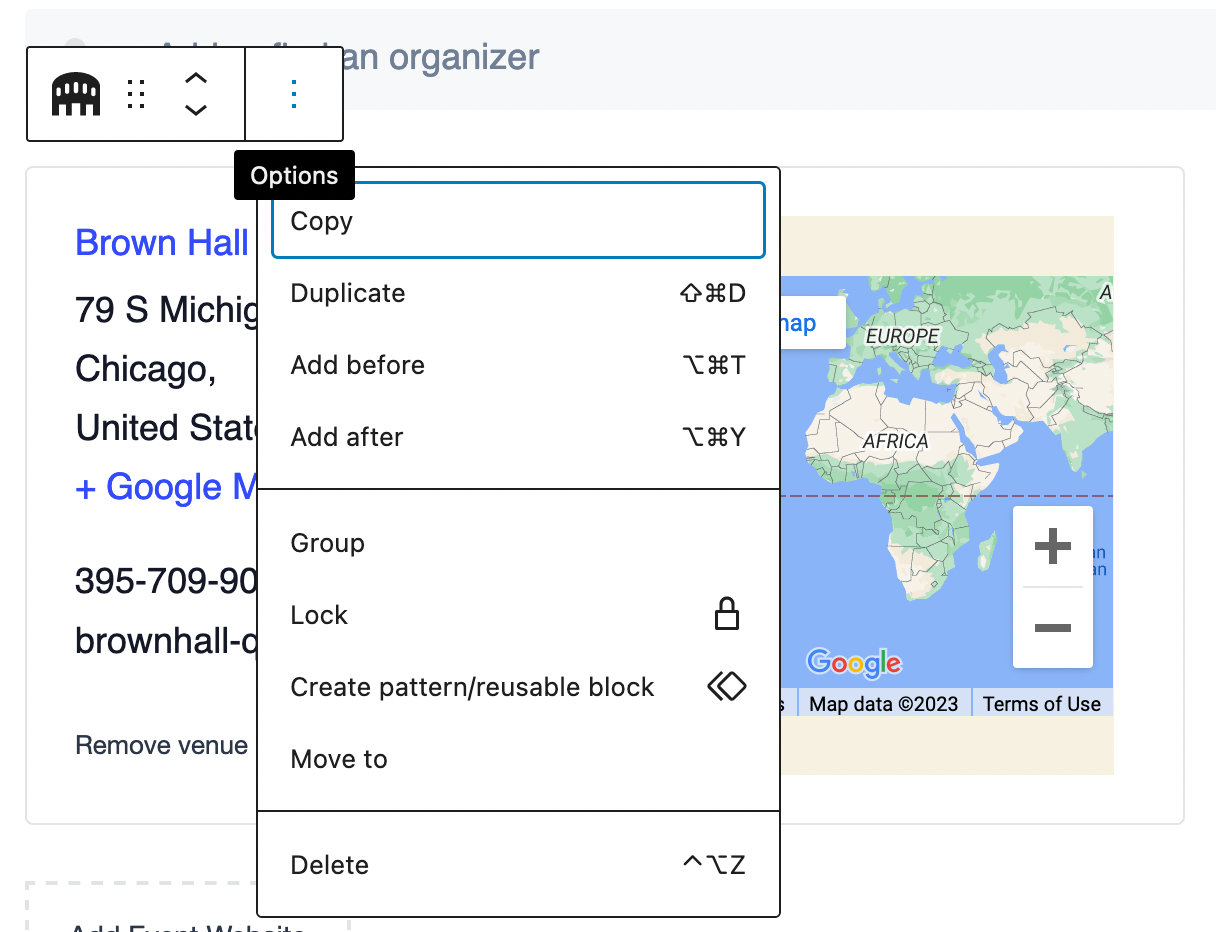The image size is (1216, 932).
Task: Select Move to menu entry
Action: (518, 759)
